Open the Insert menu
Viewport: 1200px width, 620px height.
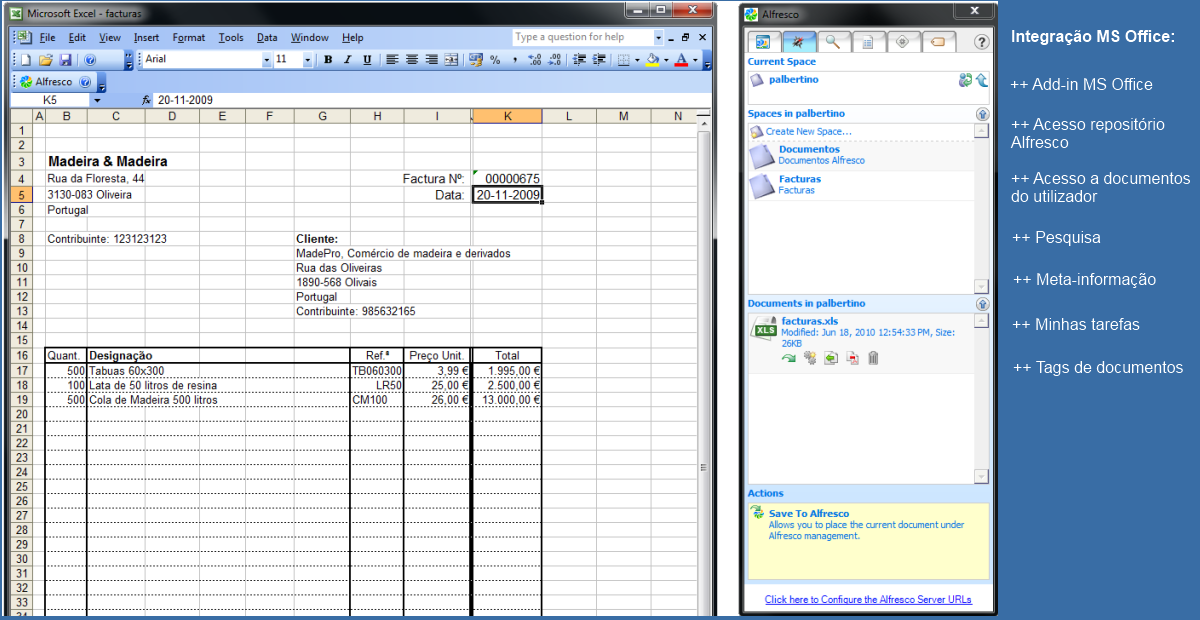[146, 38]
